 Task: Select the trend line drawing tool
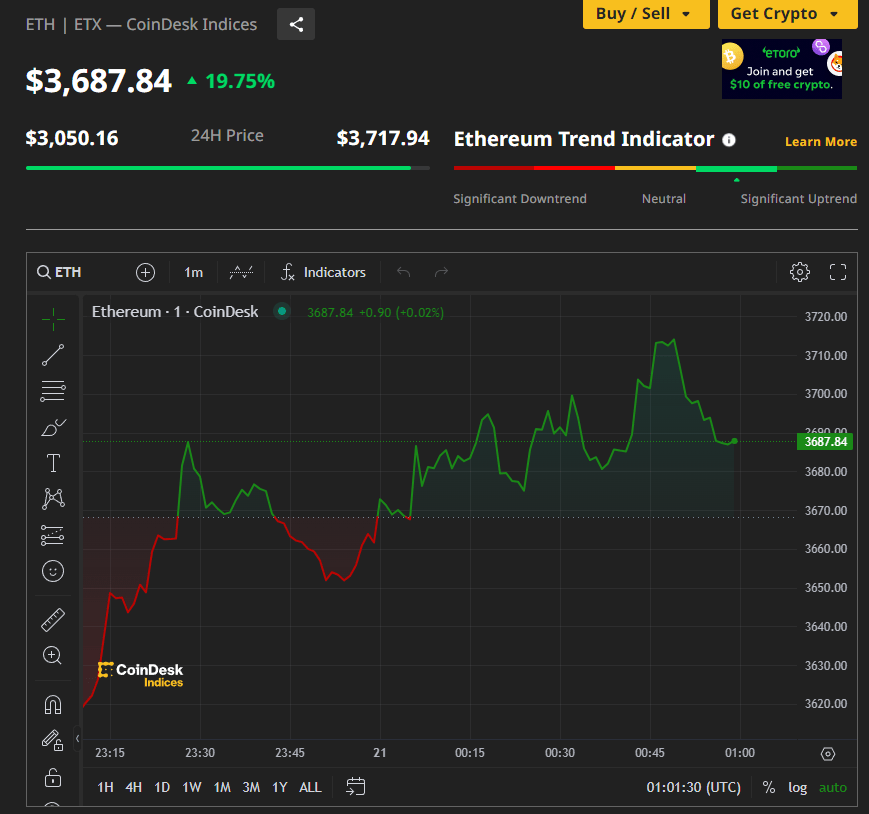pyautogui.click(x=53, y=355)
